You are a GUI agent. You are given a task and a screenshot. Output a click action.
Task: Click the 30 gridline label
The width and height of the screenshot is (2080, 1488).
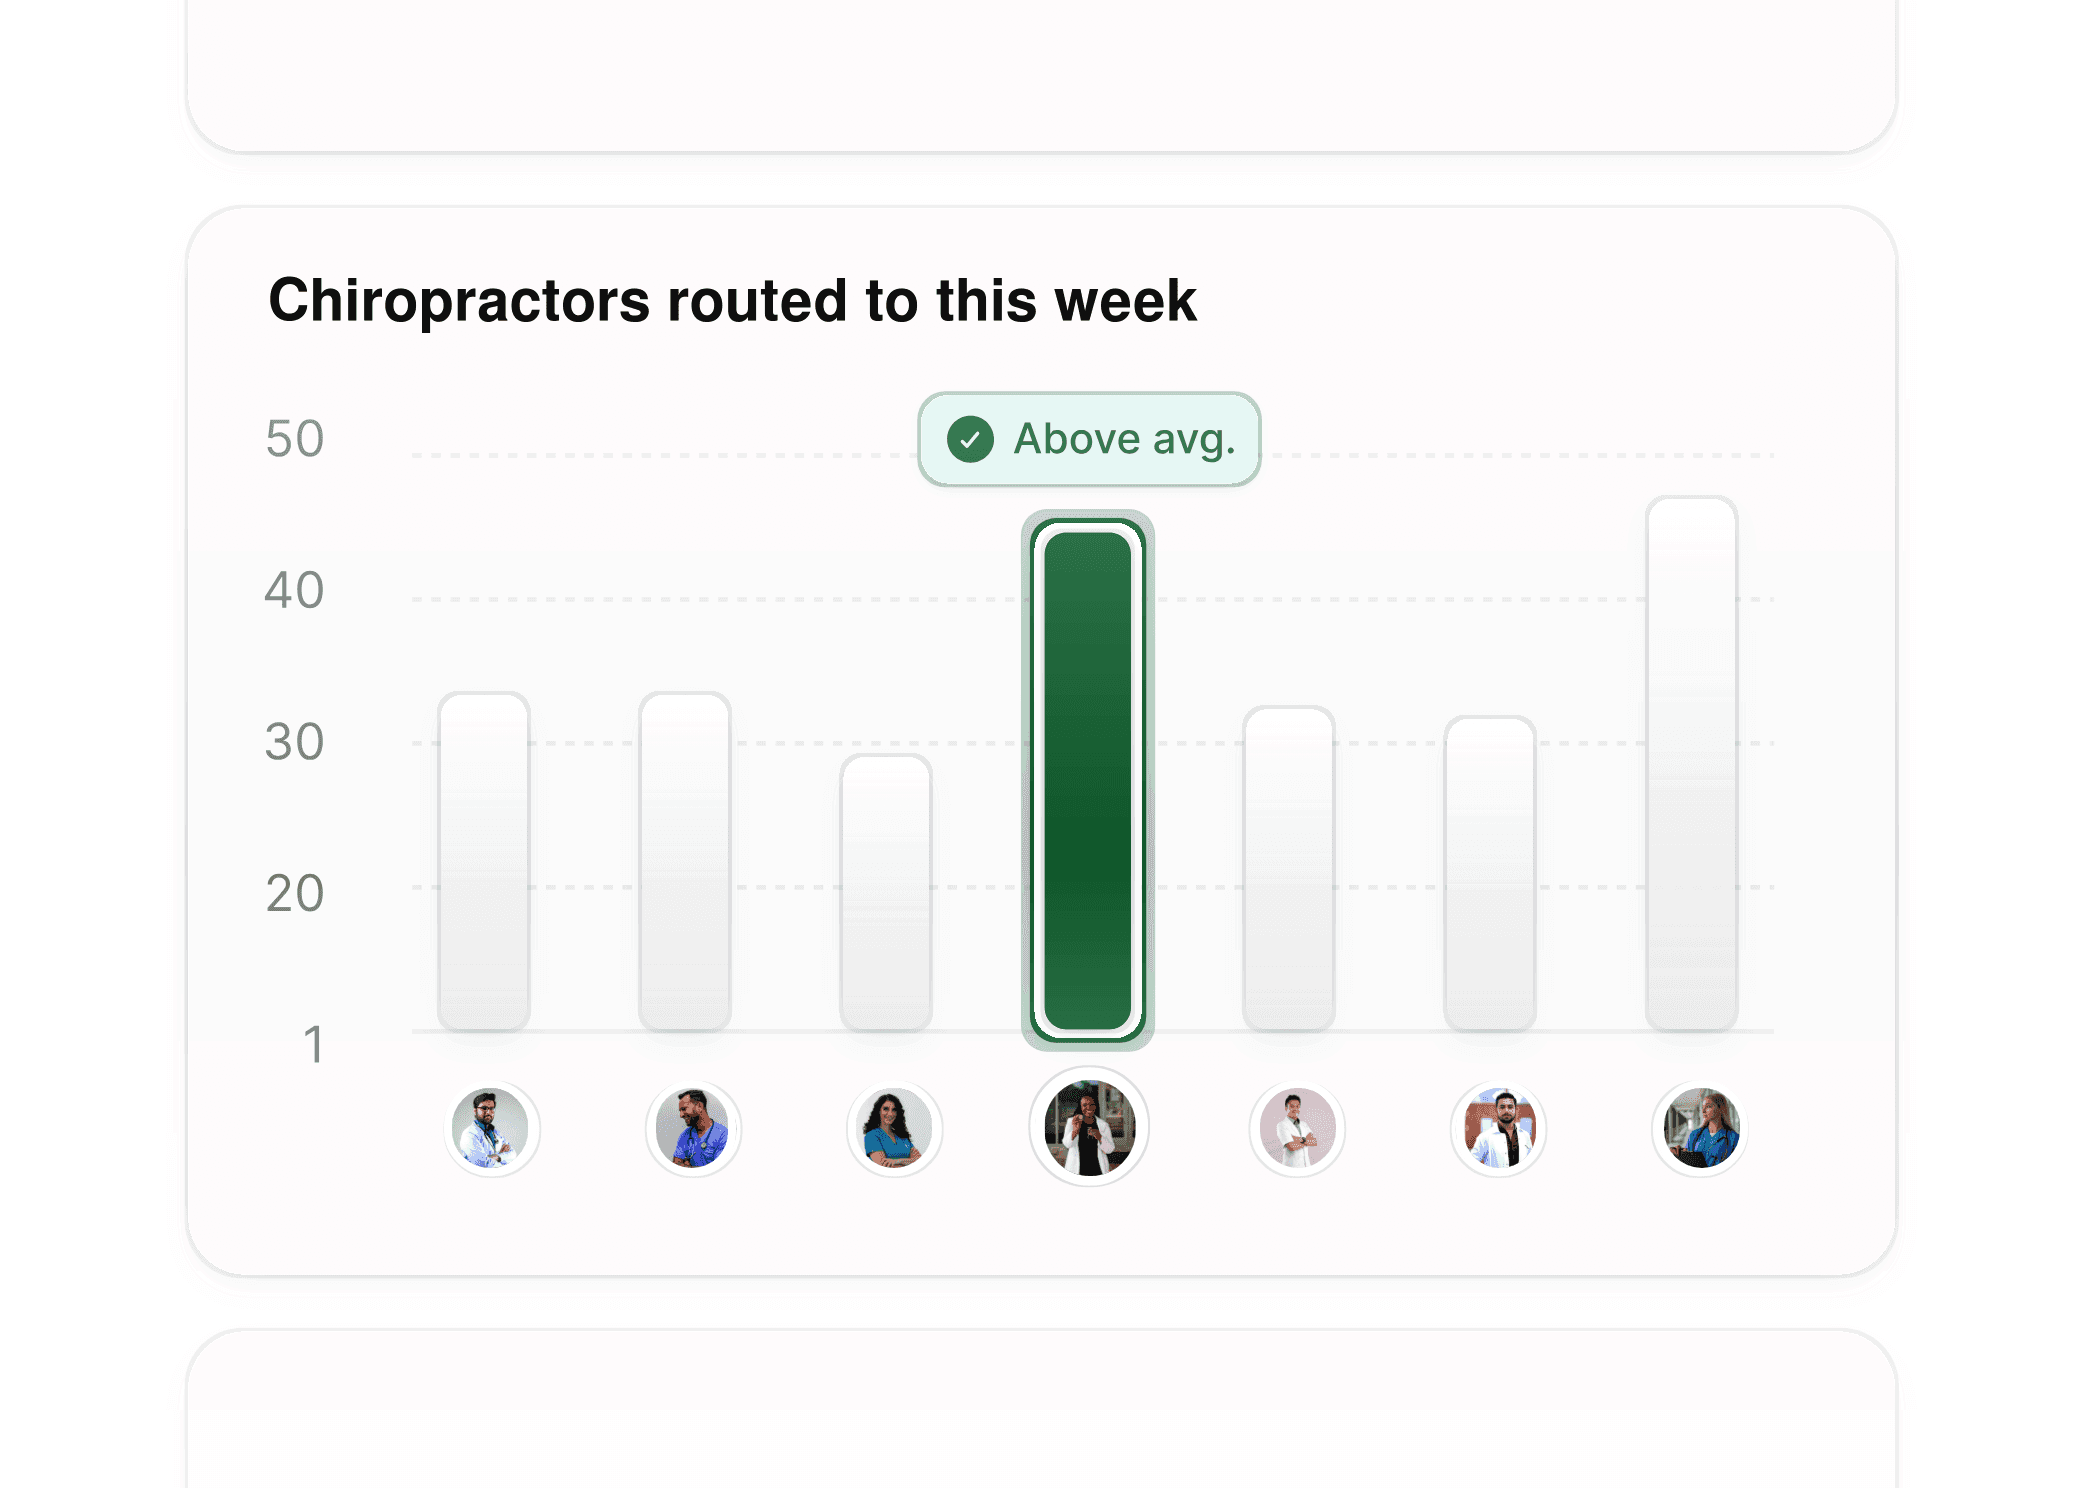pyautogui.click(x=294, y=740)
